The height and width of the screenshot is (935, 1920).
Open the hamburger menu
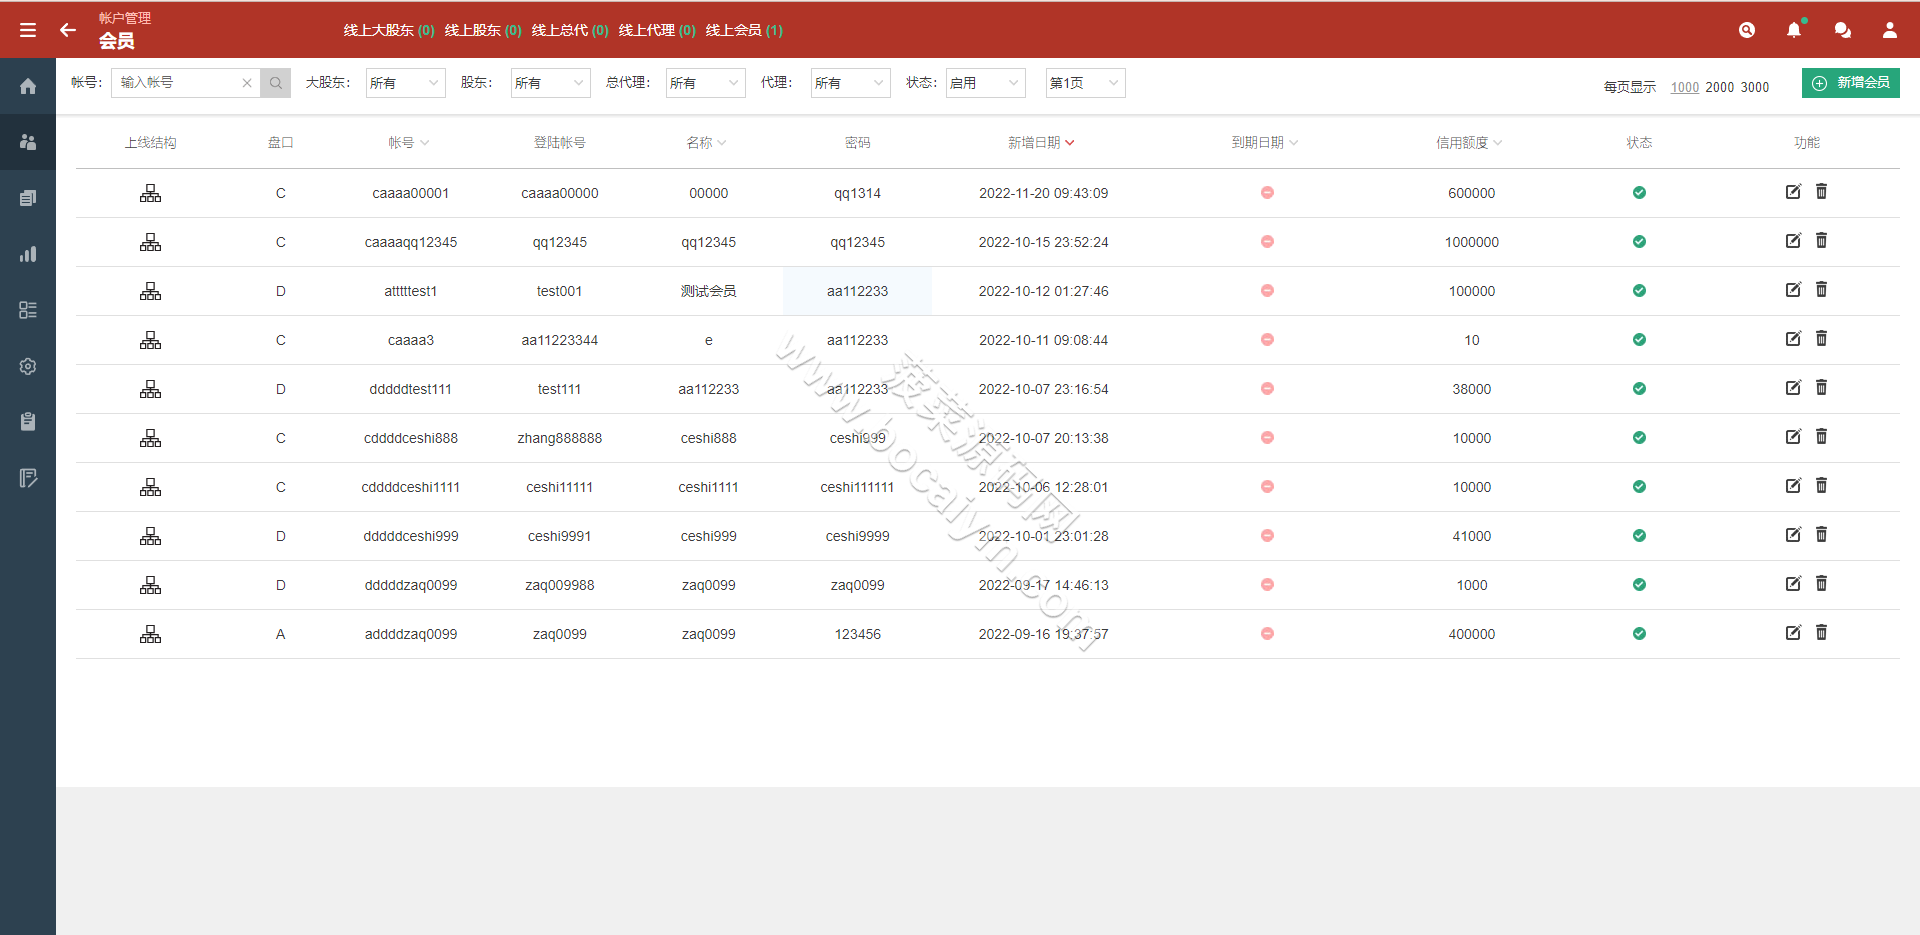click(28, 30)
